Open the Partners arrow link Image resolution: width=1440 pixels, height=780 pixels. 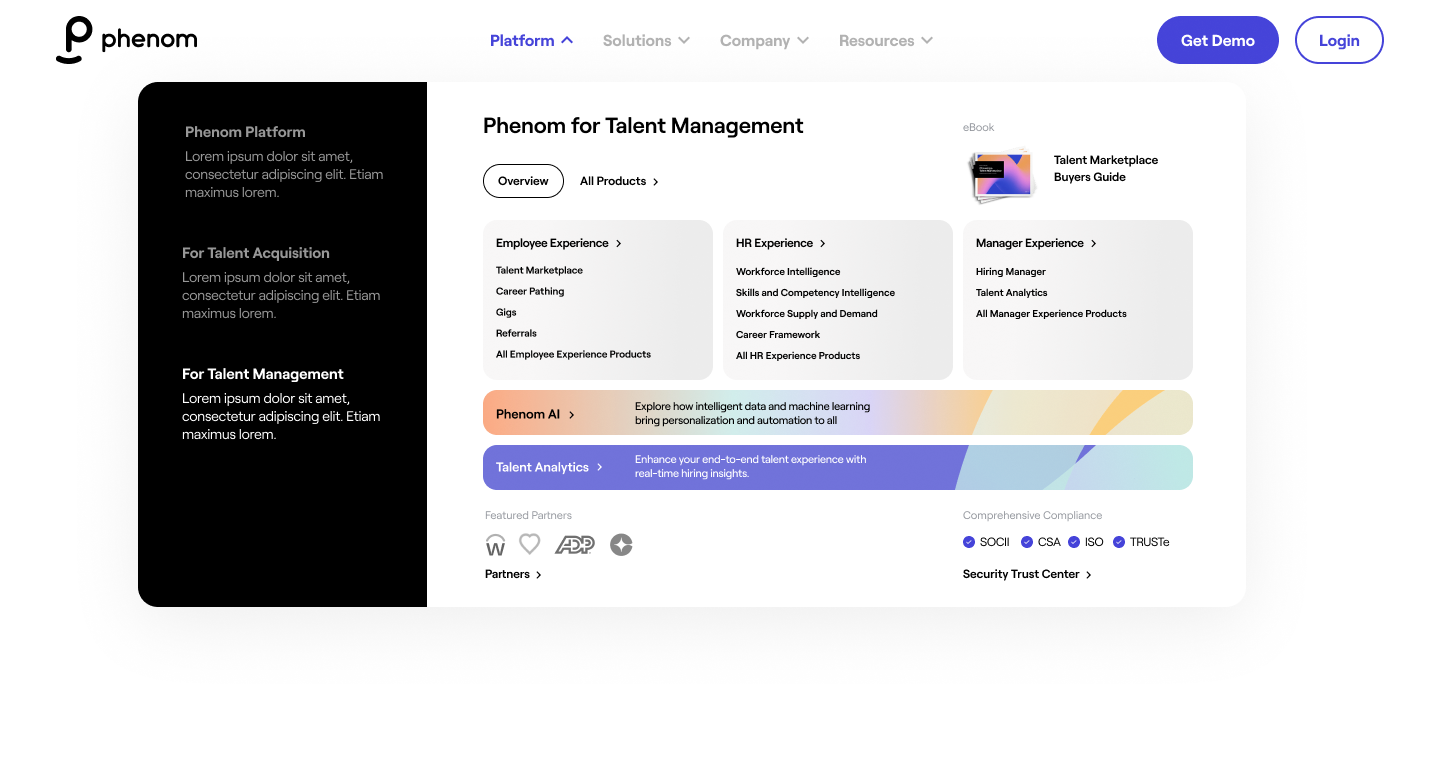[x=513, y=574]
